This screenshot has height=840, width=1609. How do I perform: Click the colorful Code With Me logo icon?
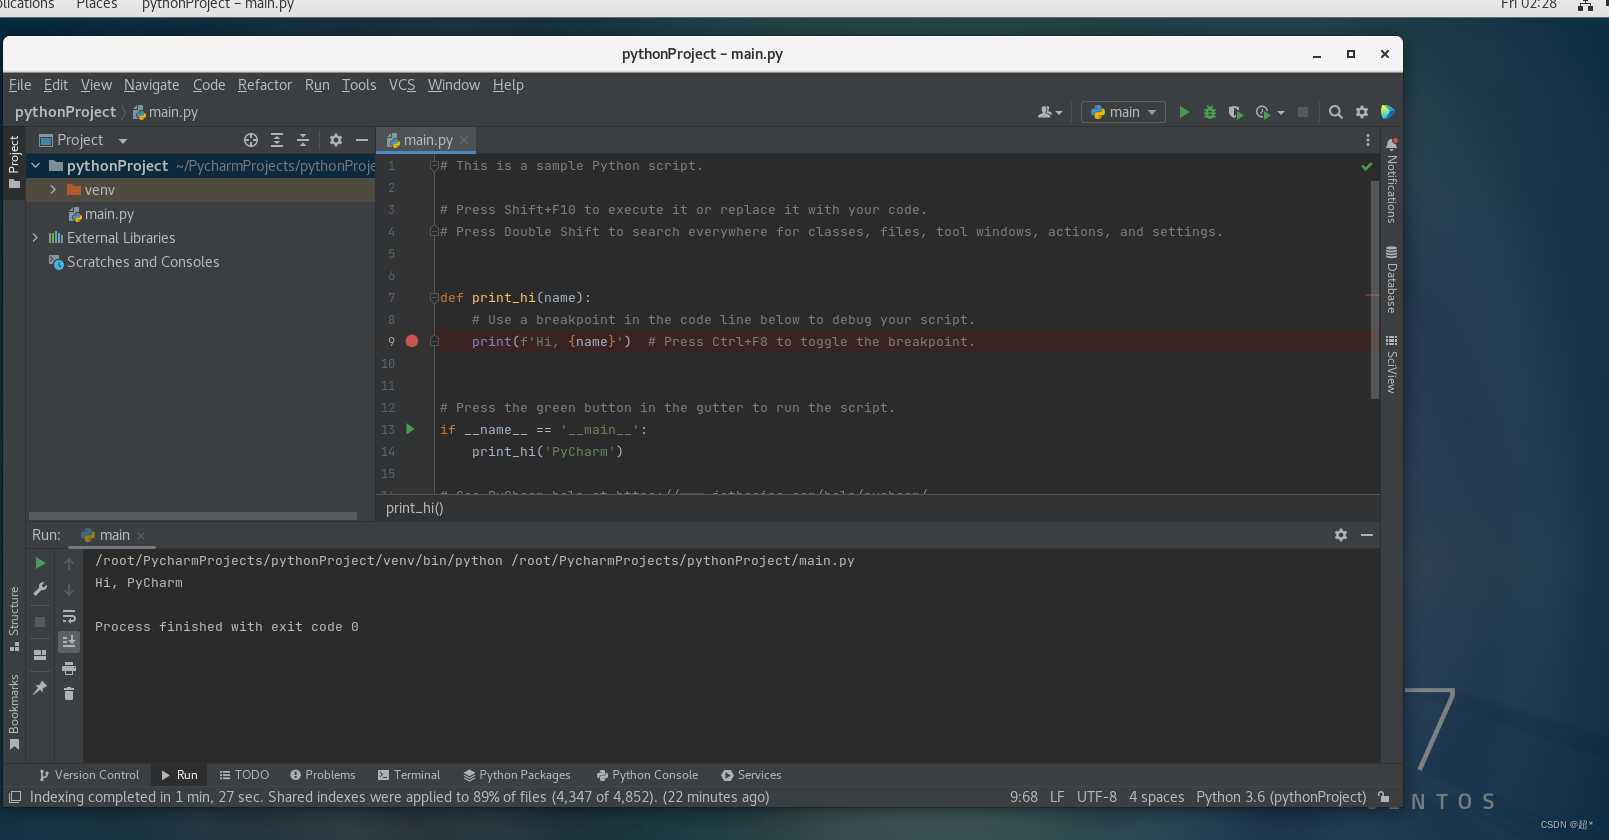pos(1388,112)
